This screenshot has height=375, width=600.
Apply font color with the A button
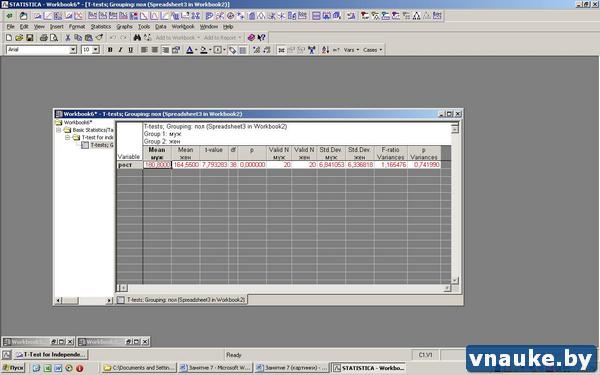pos(189,50)
